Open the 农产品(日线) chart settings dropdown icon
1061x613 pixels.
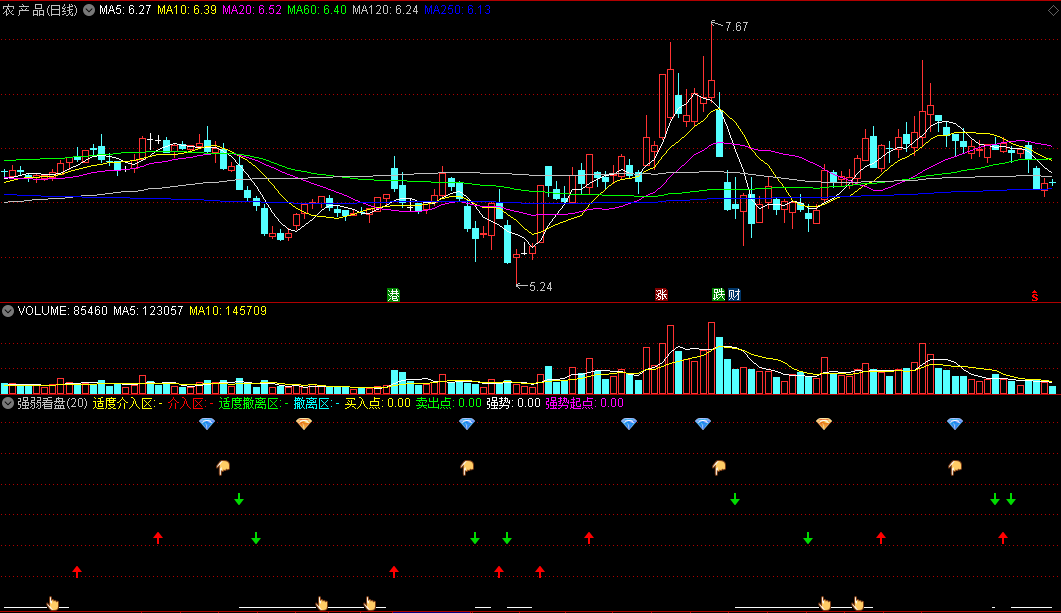[x=89, y=10]
